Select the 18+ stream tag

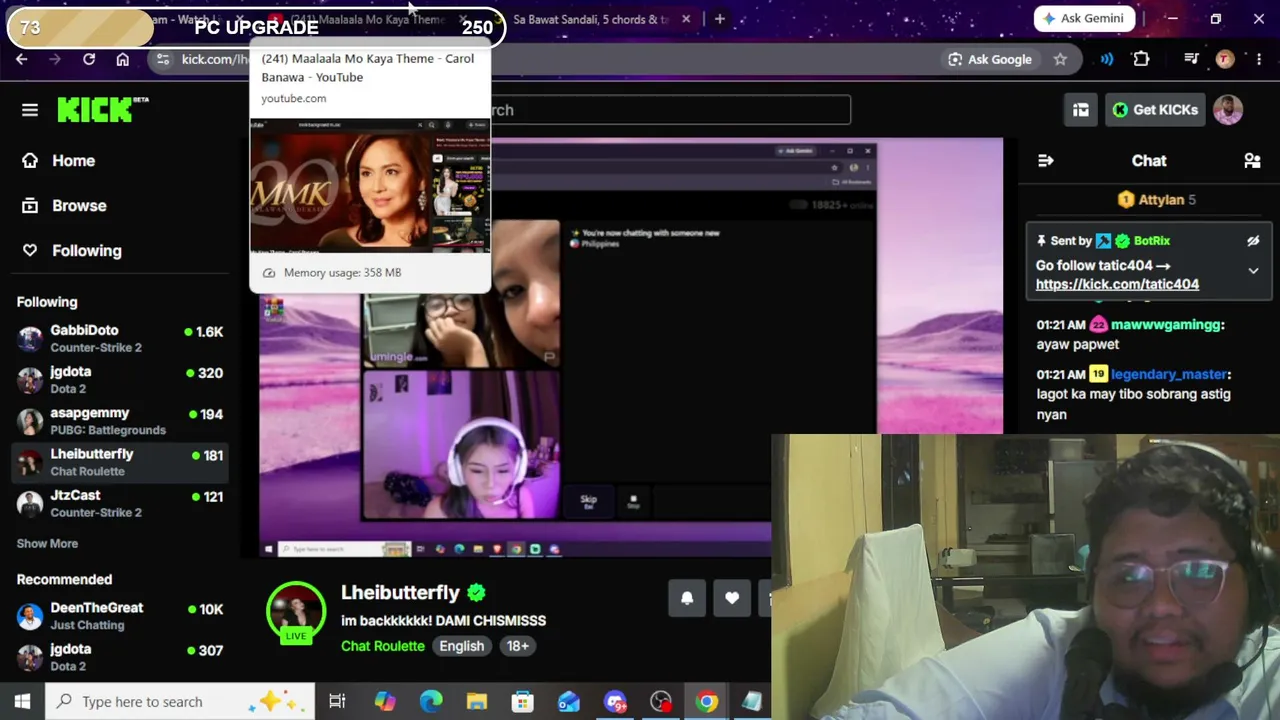(517, 646)
